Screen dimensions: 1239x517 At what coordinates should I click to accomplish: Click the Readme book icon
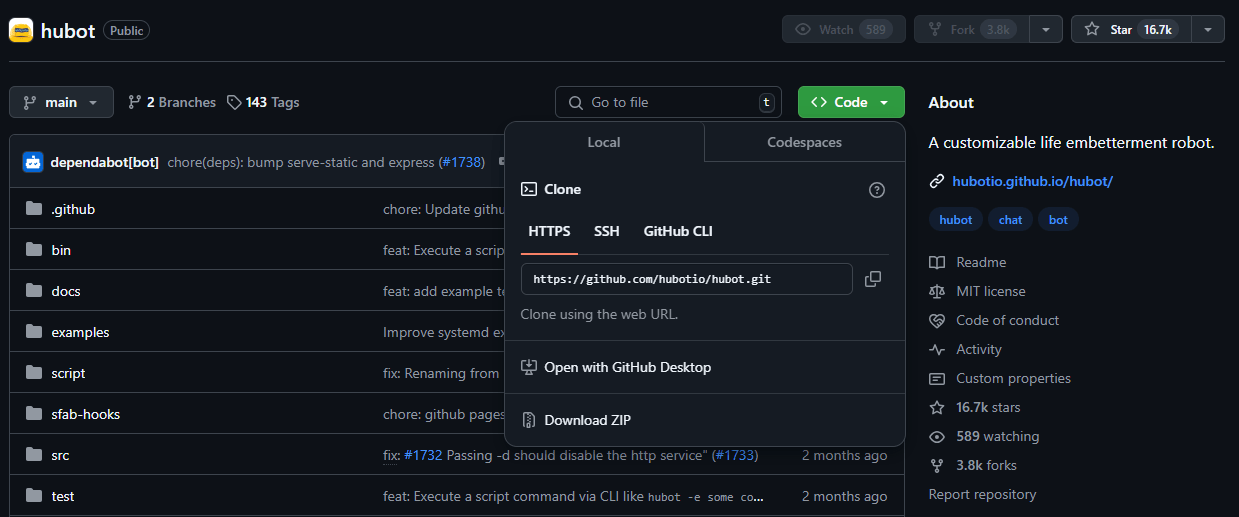[x=937, y=263]
